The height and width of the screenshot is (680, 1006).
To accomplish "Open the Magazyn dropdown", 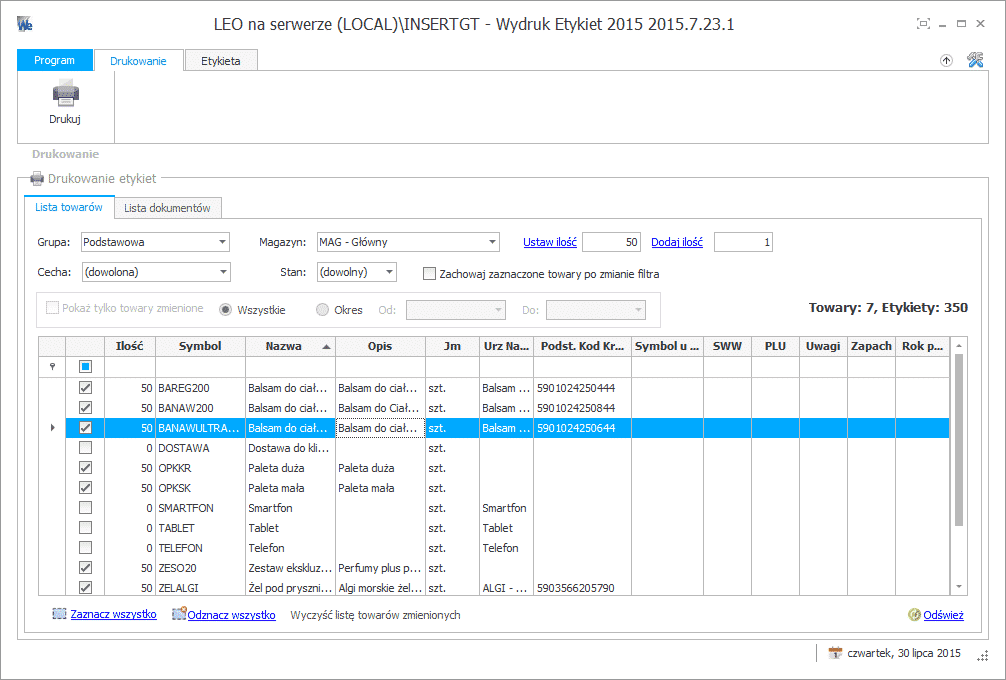I will click(492, 242).
